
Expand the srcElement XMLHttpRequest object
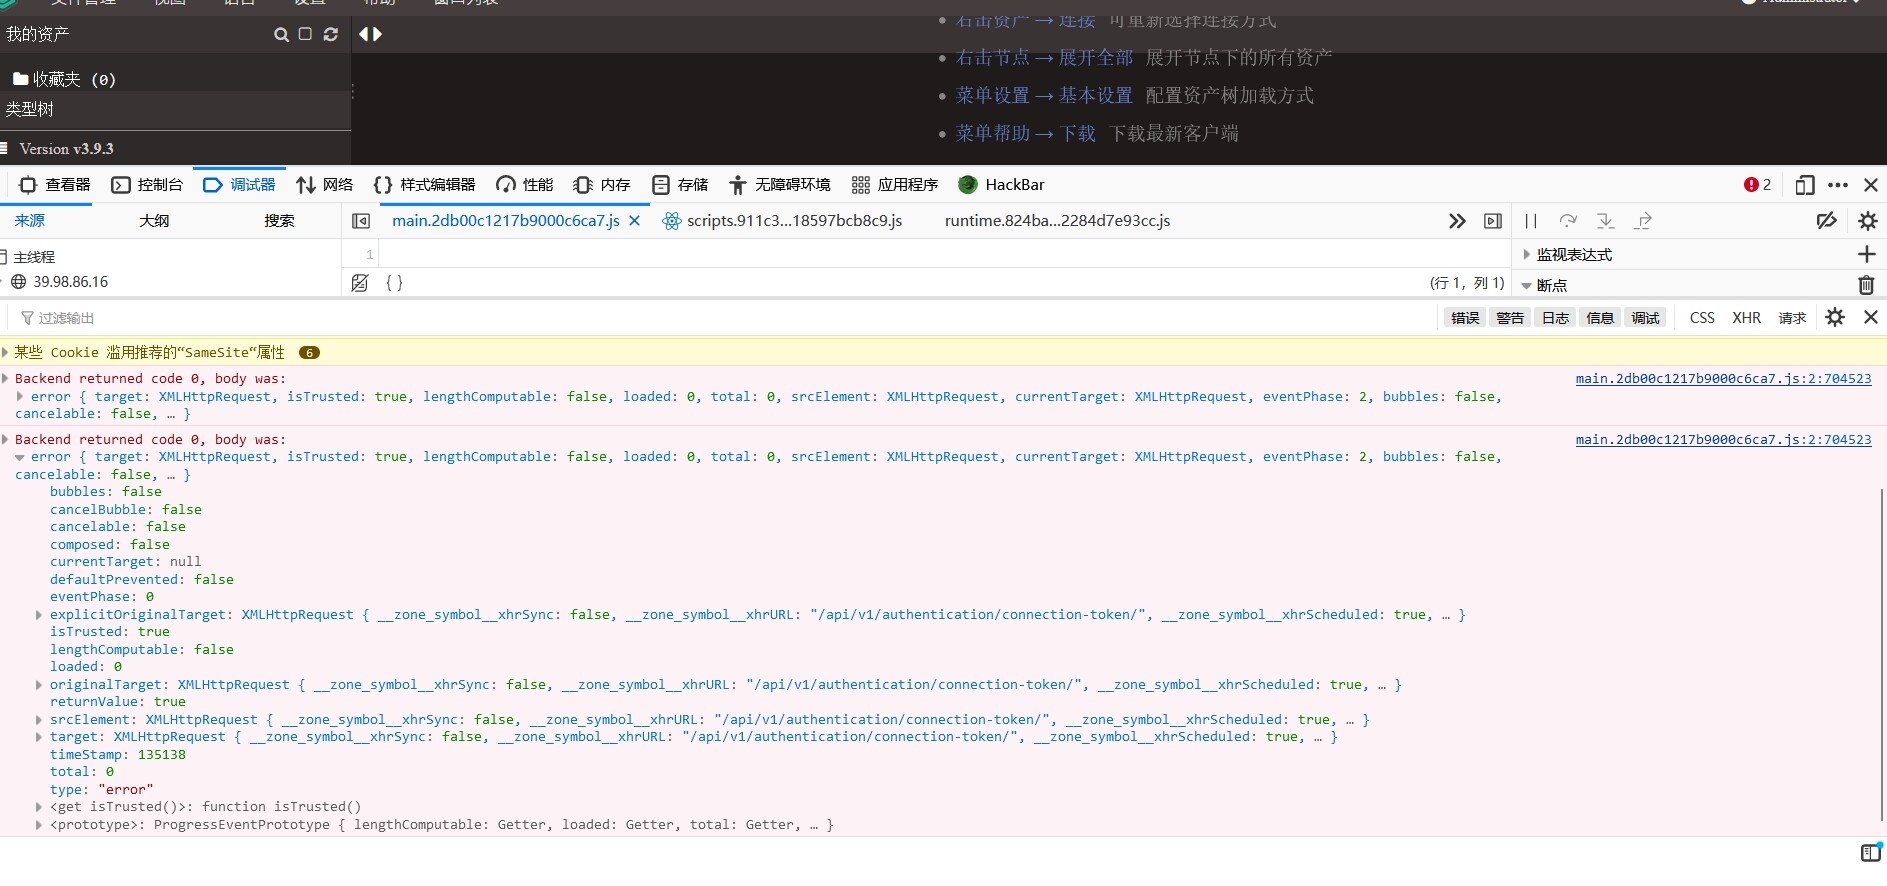[39, 720]
